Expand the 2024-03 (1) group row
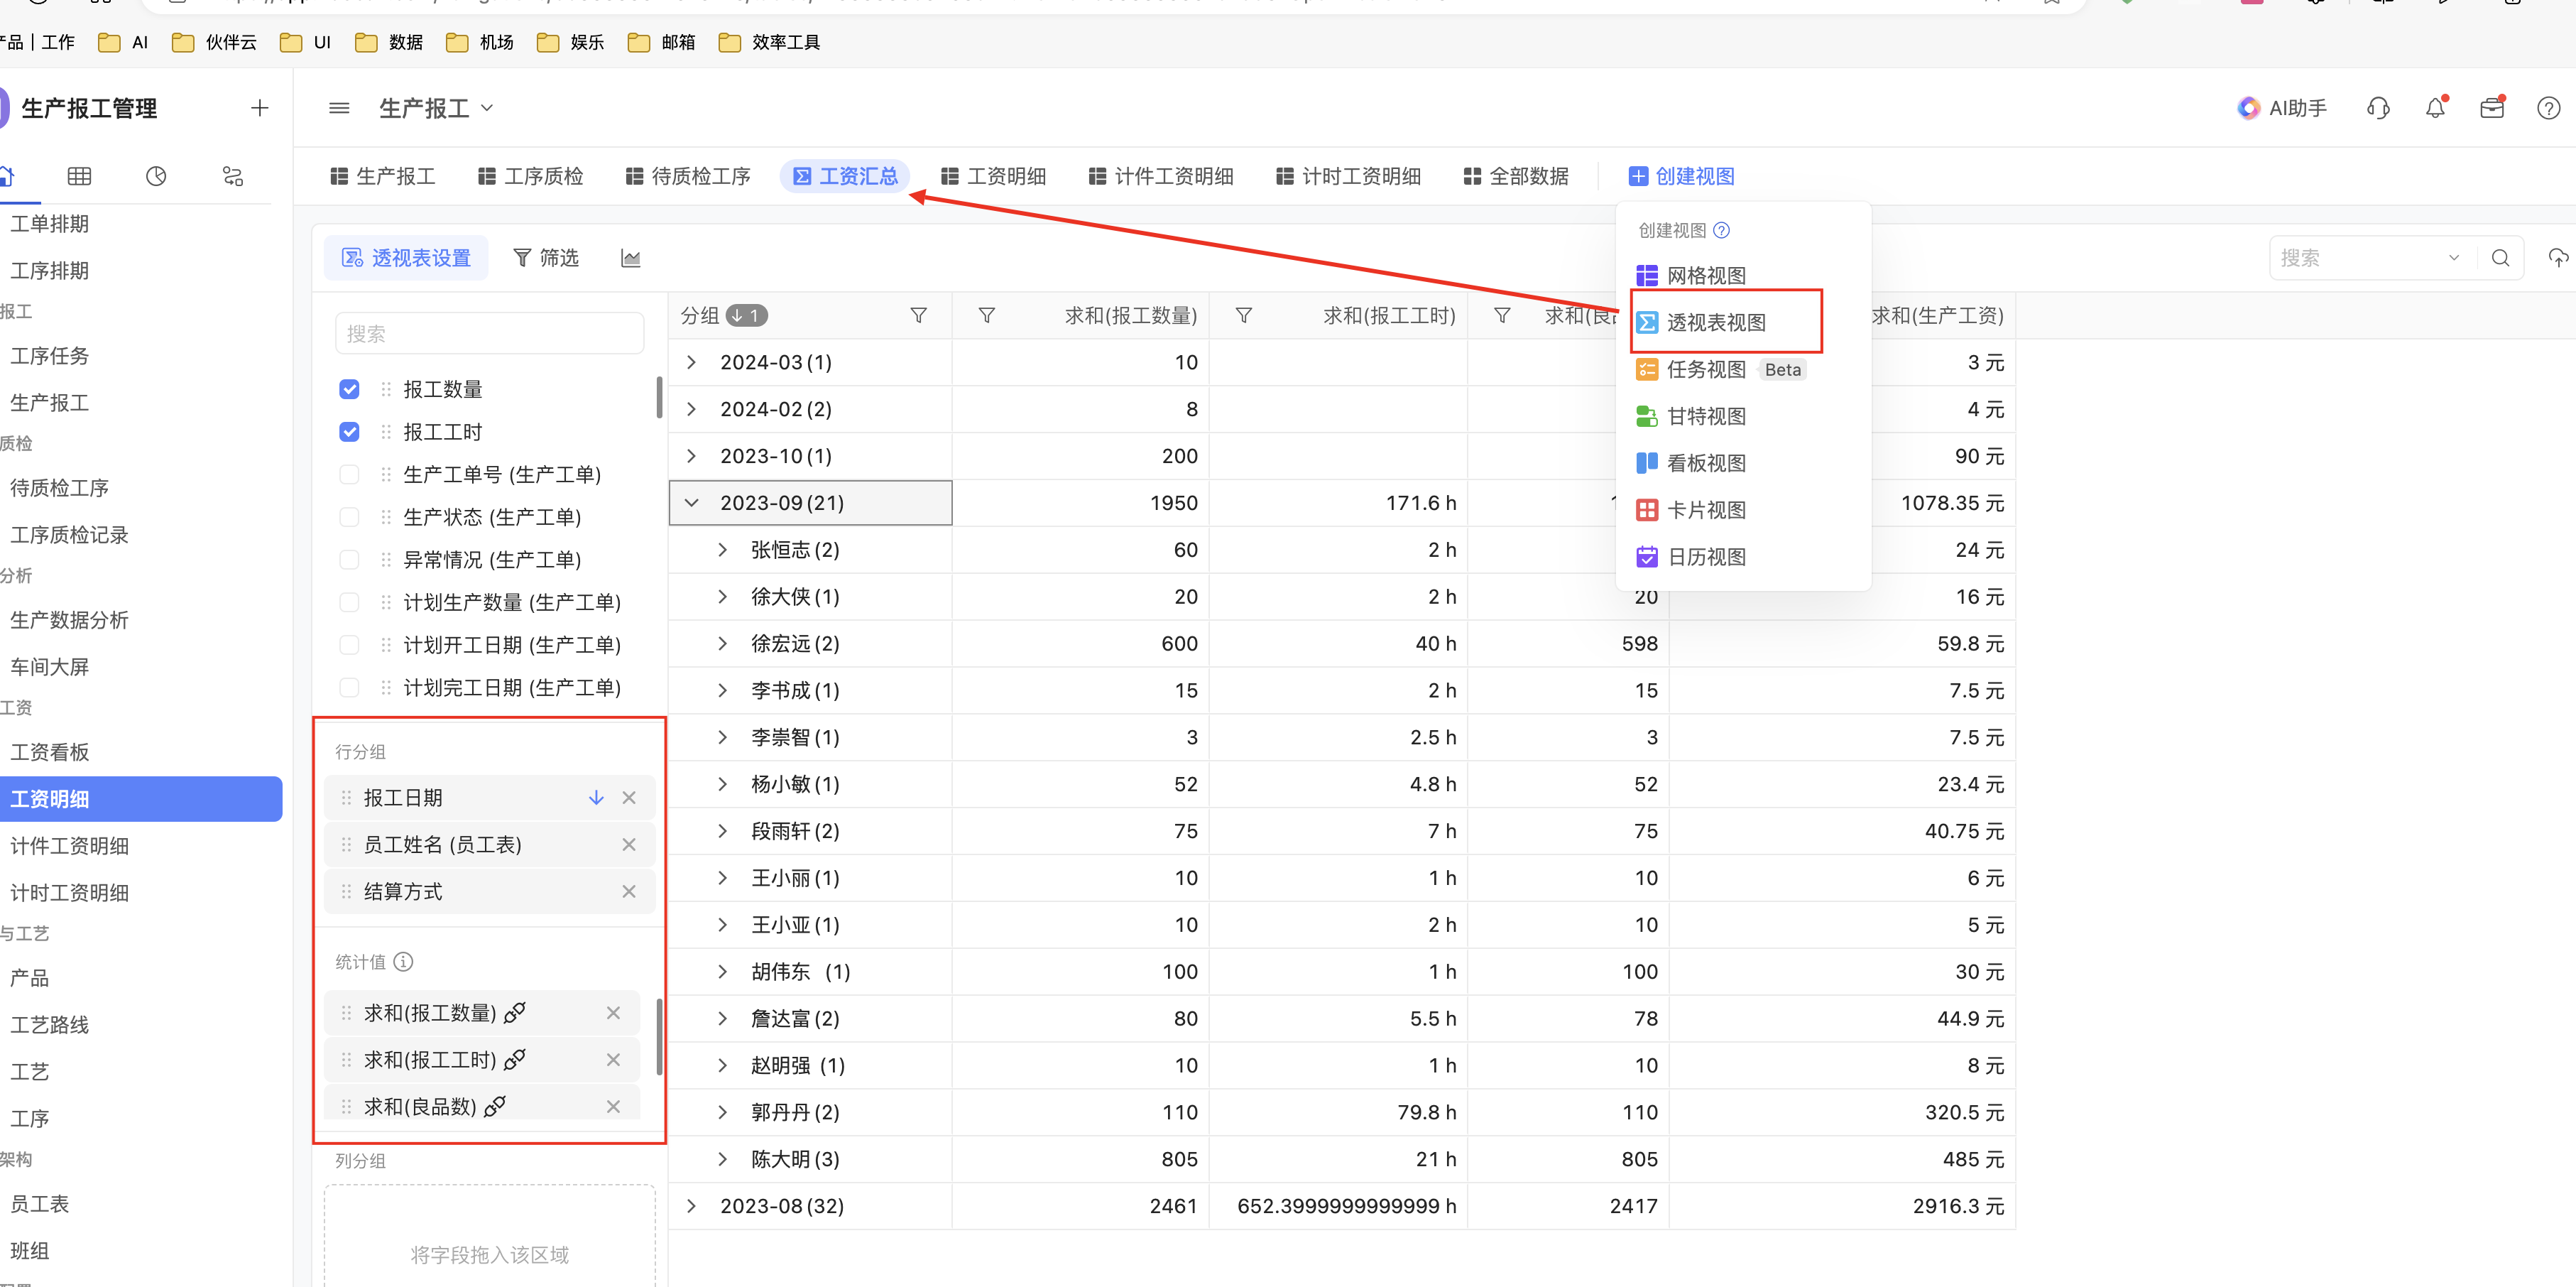2576x1287 pixels. 691,363
